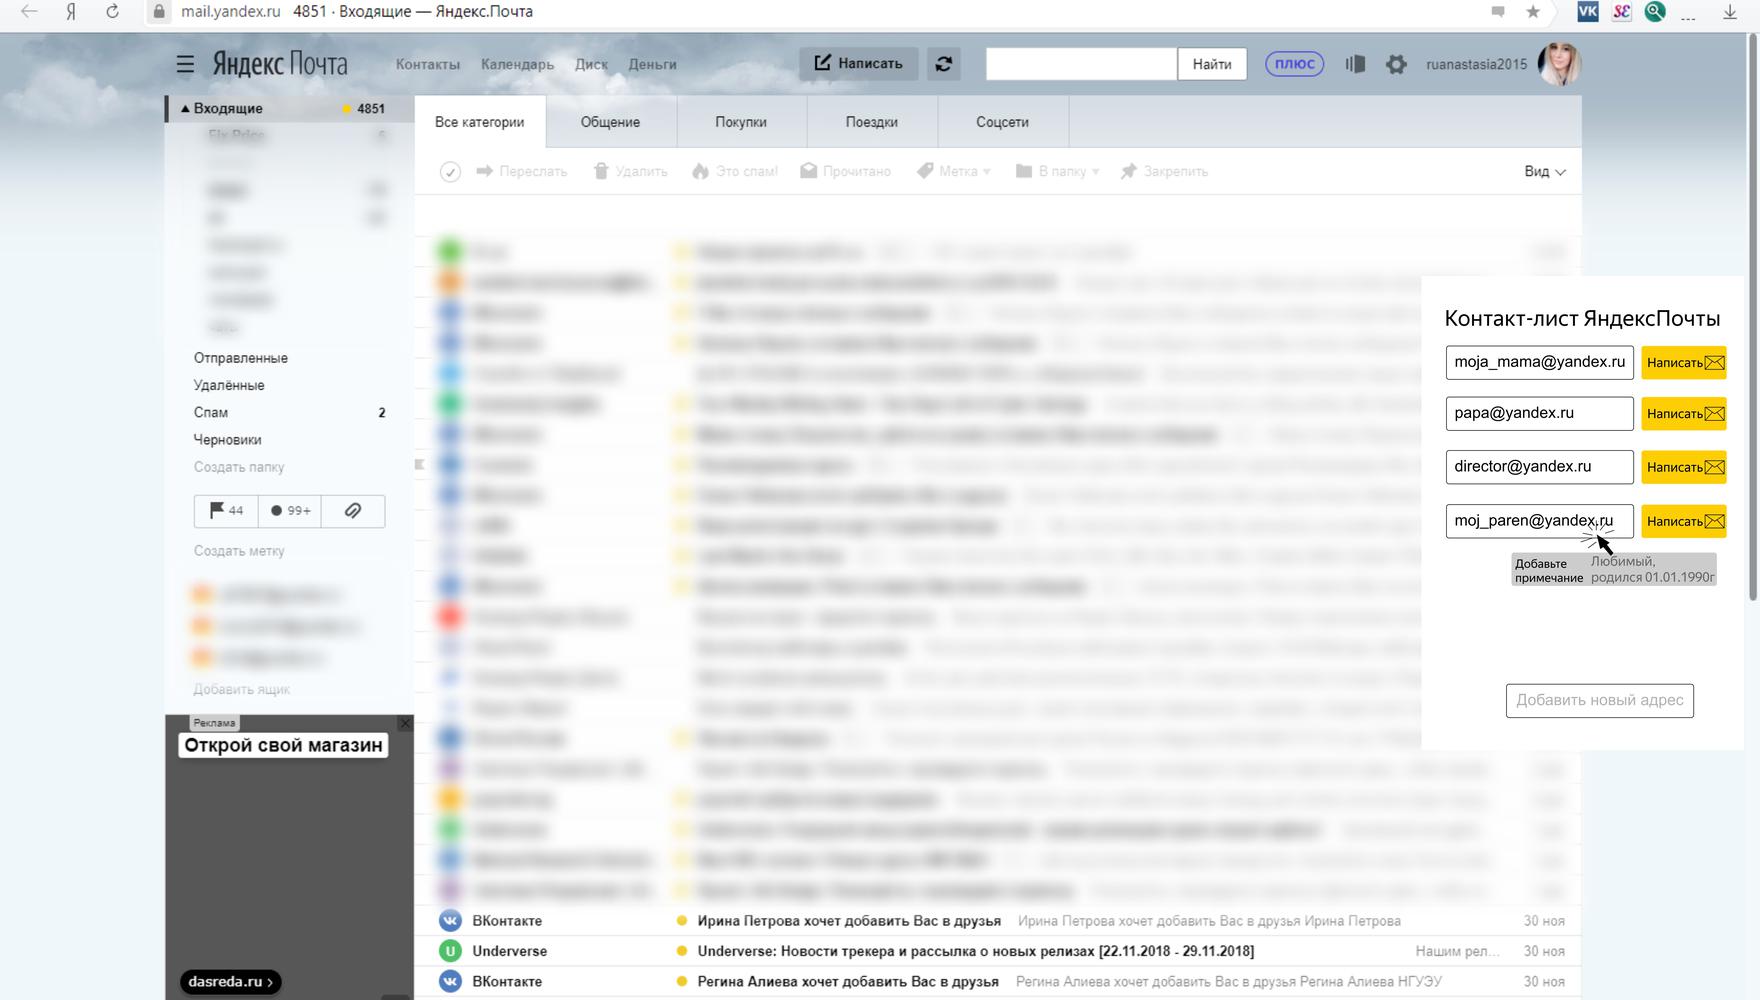Refresh mail with the reload arrows icon
This screenshot has width=1760, height=1000.
click(943, 64)
